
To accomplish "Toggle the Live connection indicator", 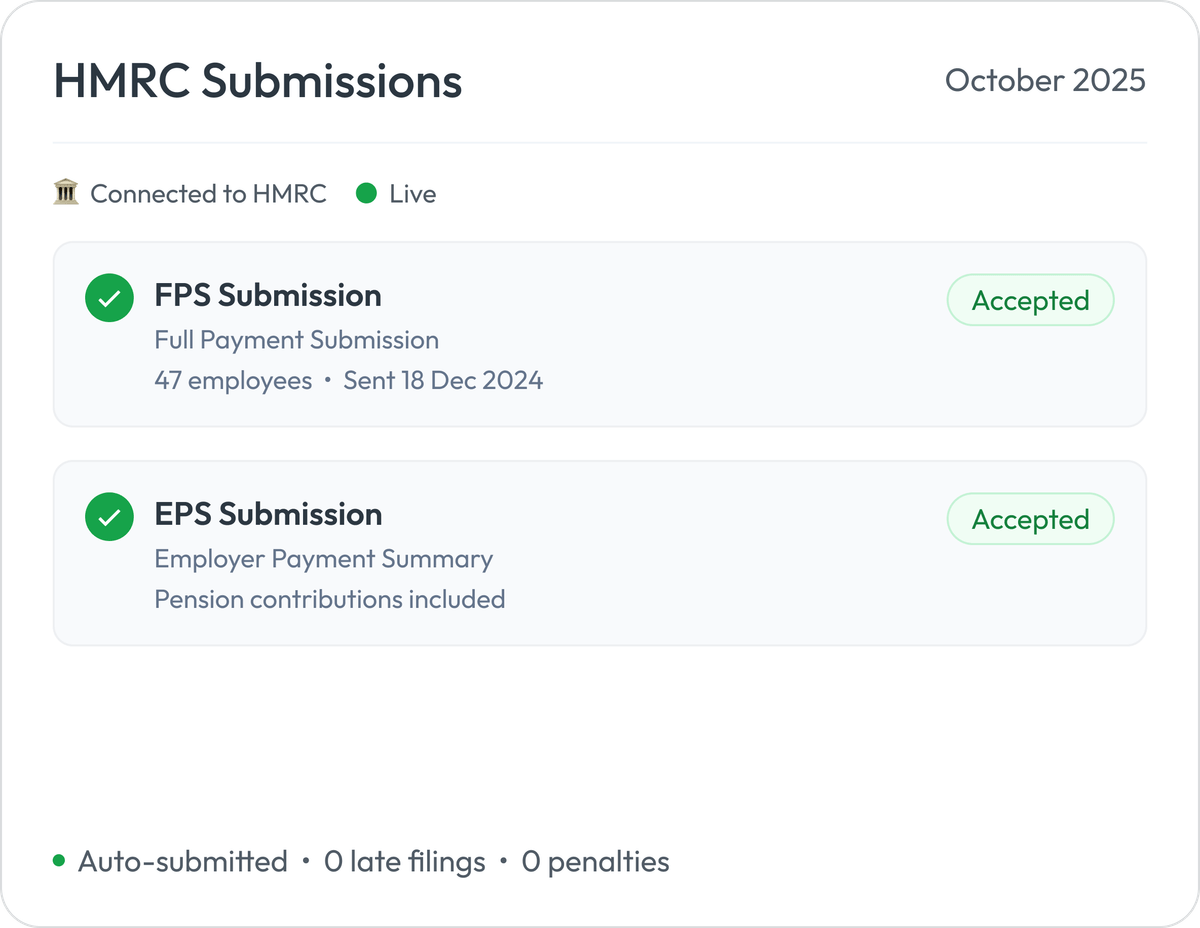I will click(x=368, y=193).
